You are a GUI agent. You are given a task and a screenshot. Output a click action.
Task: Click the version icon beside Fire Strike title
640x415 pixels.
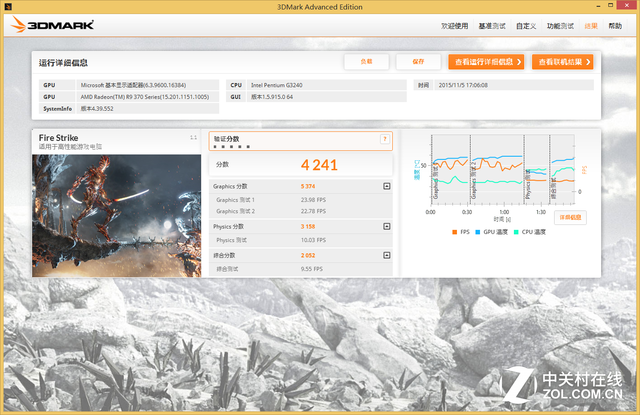tap(193, 137)
